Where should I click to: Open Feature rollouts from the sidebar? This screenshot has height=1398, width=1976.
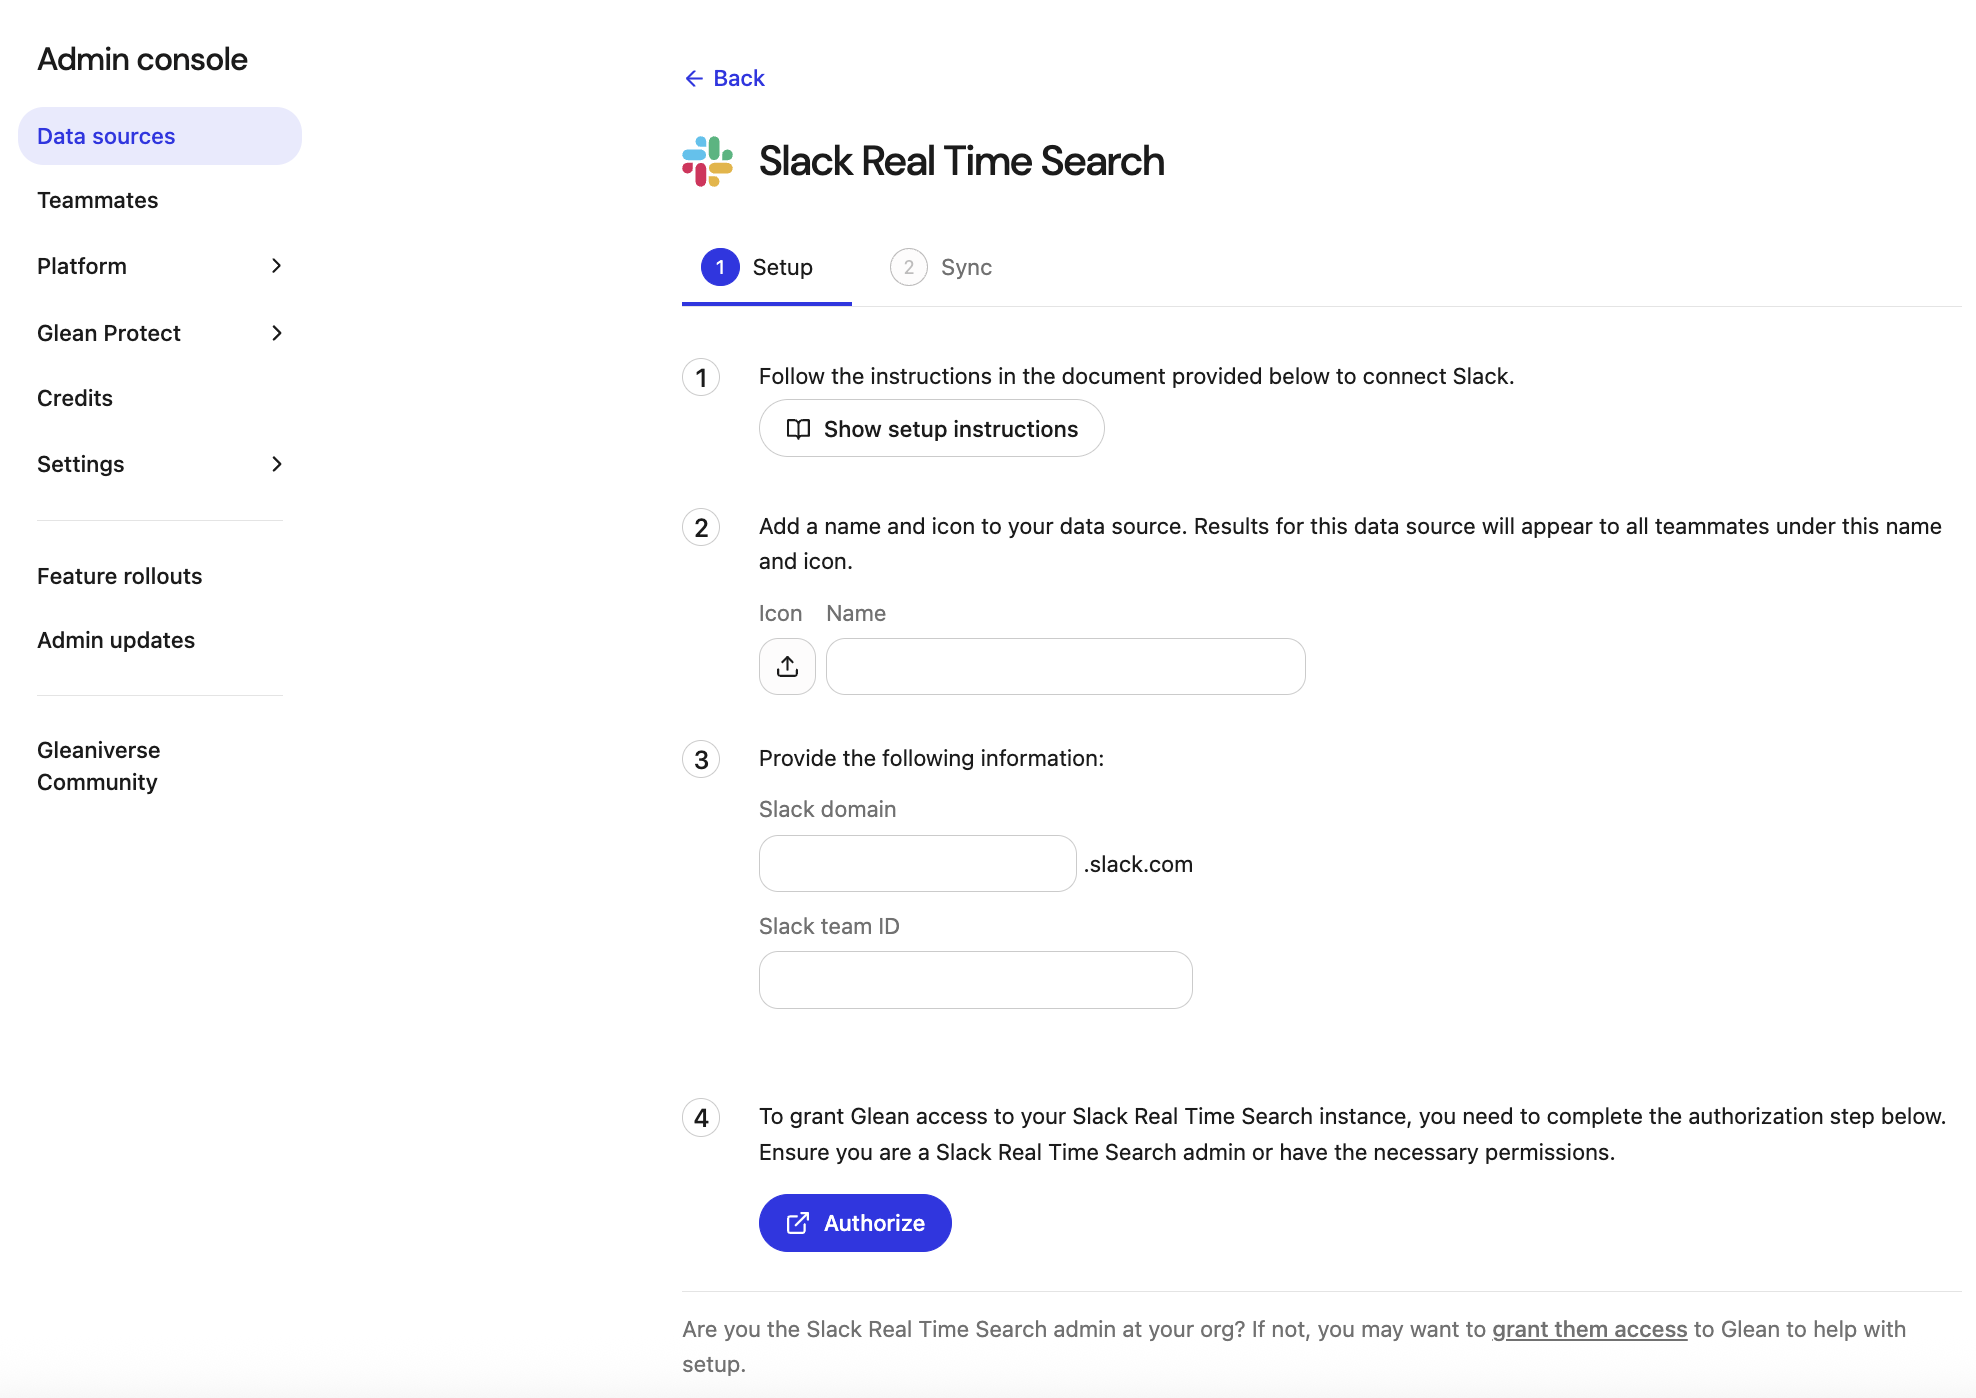[119, 576]
